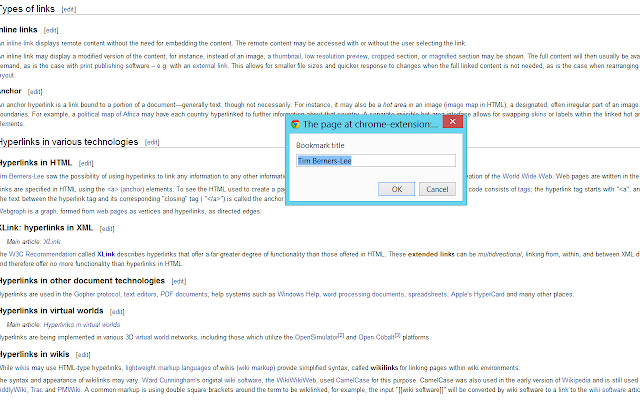Edit the Inline links section
640x400 pixels.
(51, 30)
